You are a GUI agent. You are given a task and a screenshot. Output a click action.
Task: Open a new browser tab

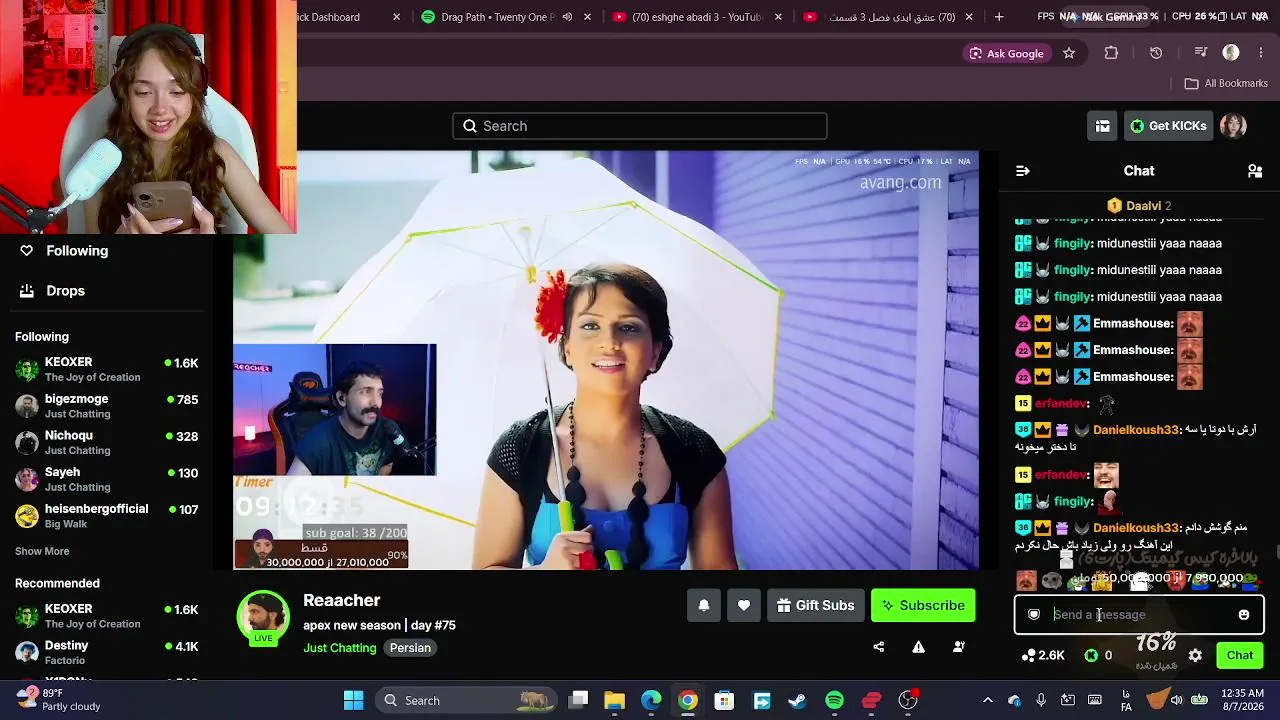coord(999,17)
